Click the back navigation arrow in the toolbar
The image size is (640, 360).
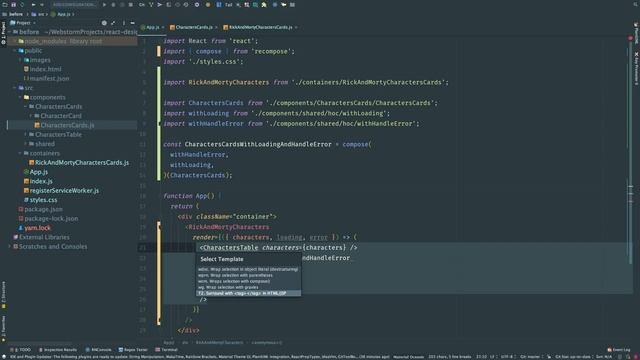[33, 4]
